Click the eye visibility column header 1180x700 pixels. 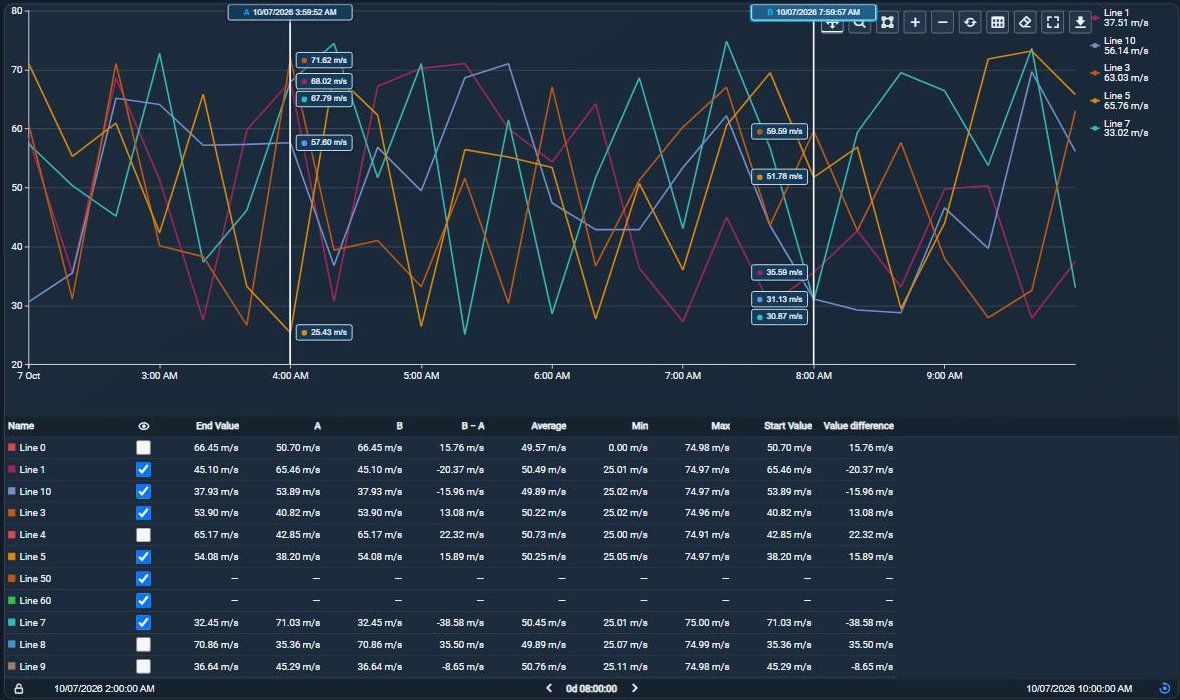click(x=144, y=426)
